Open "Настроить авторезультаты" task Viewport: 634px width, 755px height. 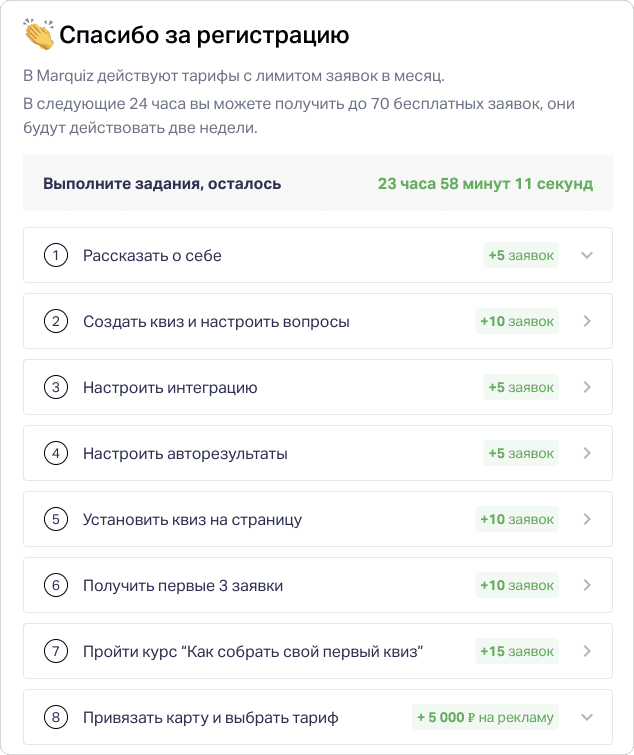185,453
